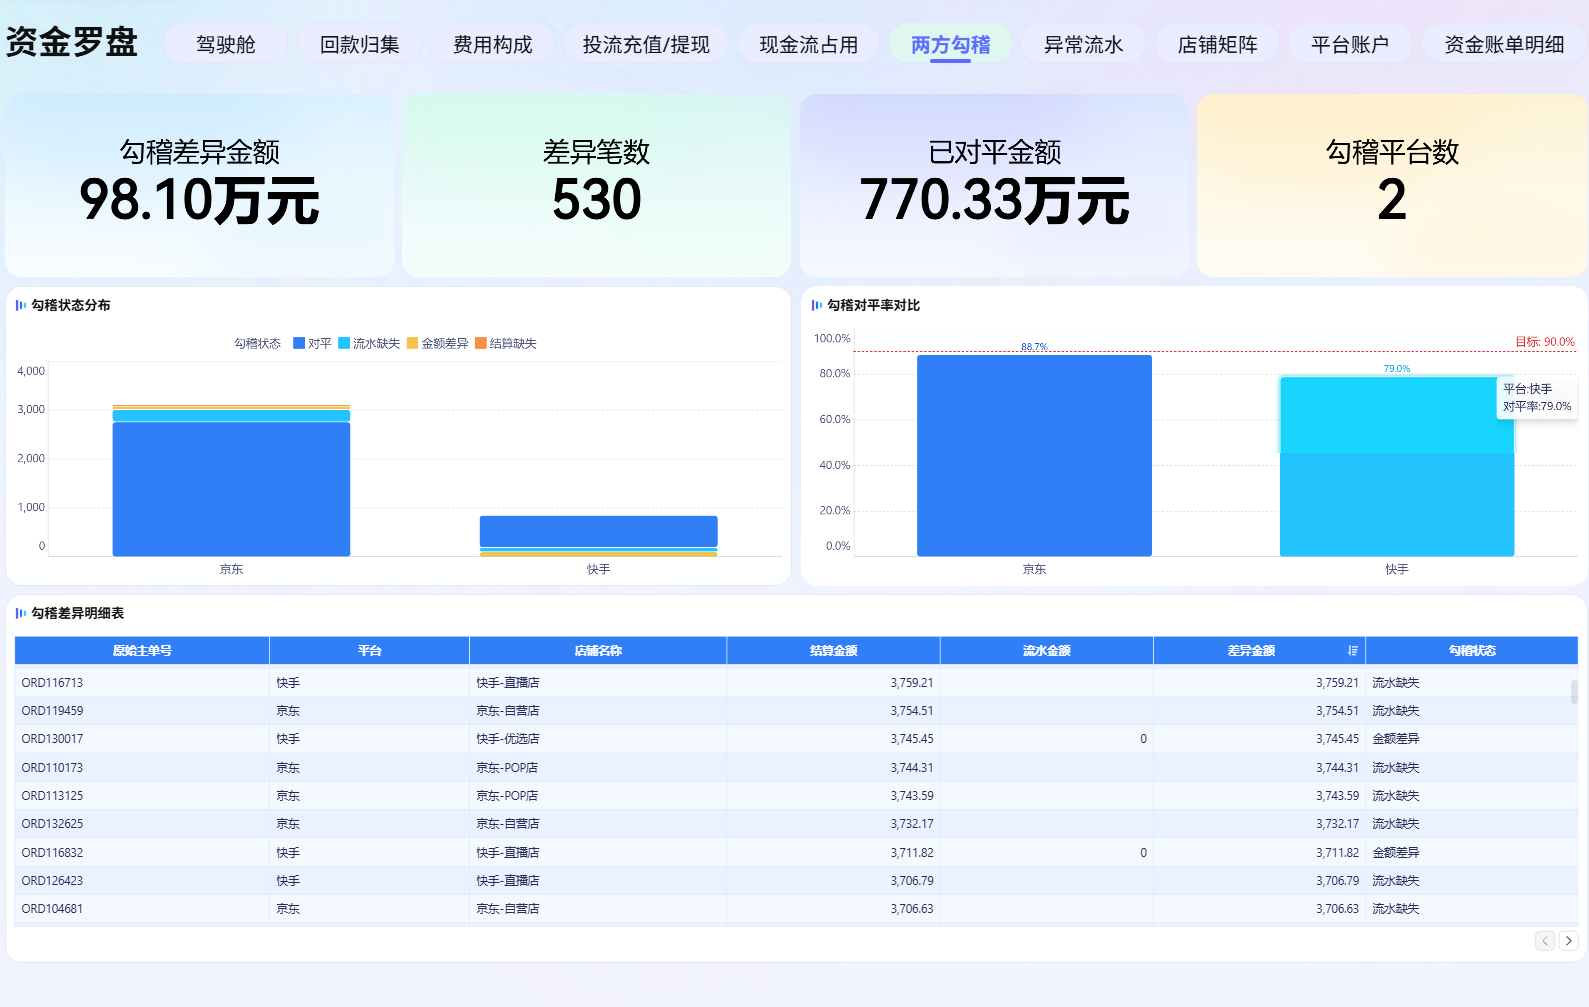This screenshot has width=1589, height=1007.
Task: Click the 勾稽差异金额 98.10万元 card
Action: click(200, 185)
